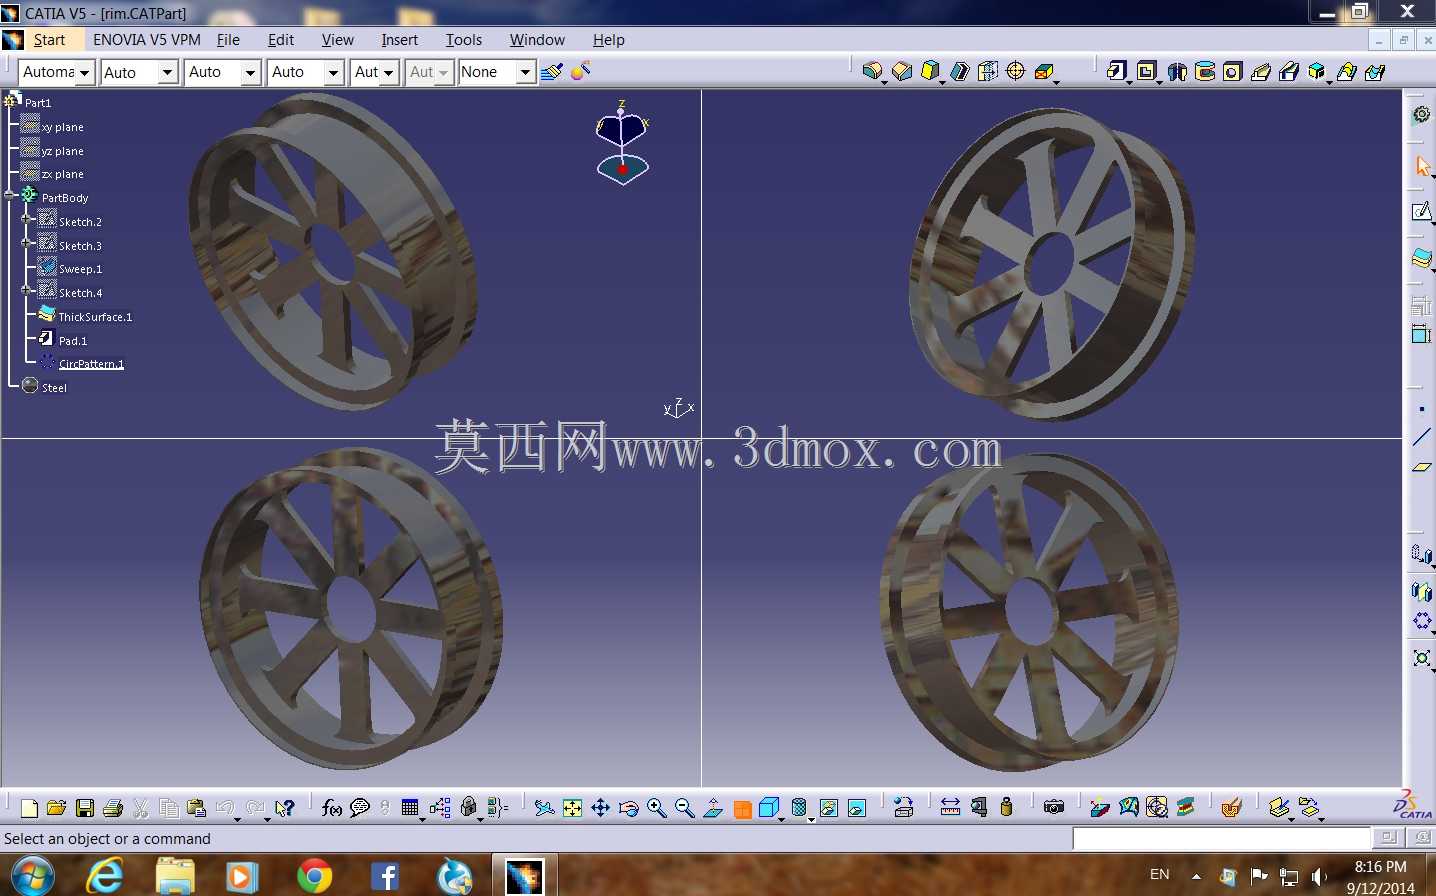The image size is (1436, 896).
Task: Select the Steel material node
Action: [54, 388]
